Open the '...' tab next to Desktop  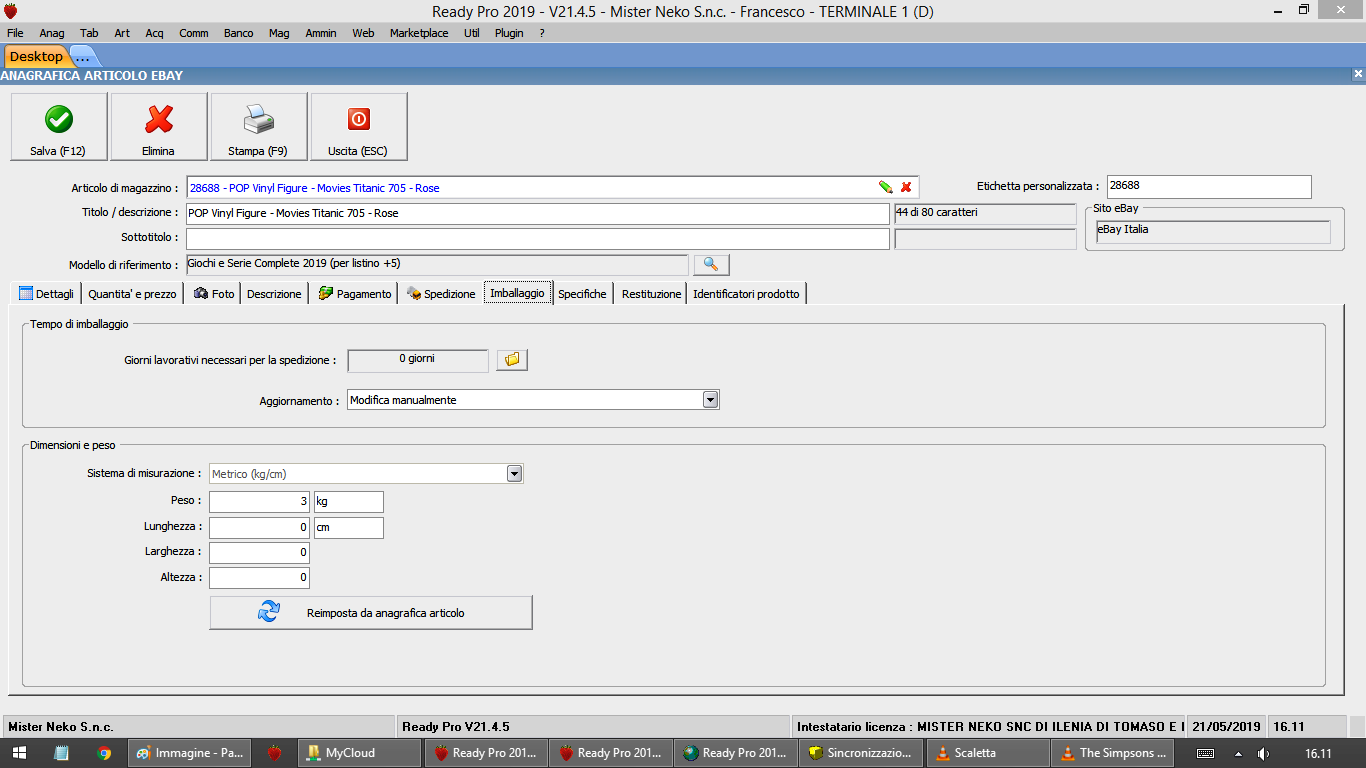82,57
